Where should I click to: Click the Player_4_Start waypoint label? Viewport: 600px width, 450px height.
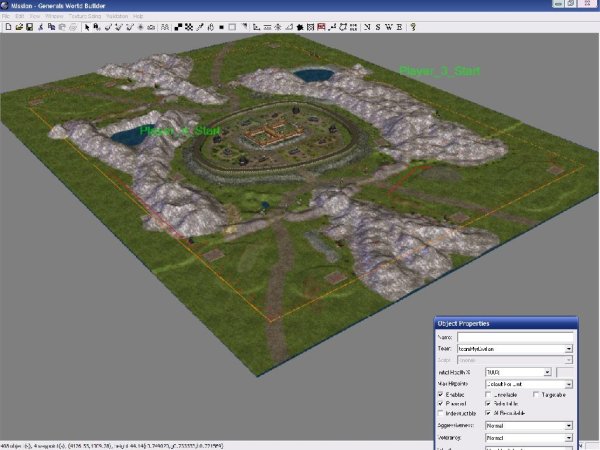pyautogui.click(x=180, y=130)
